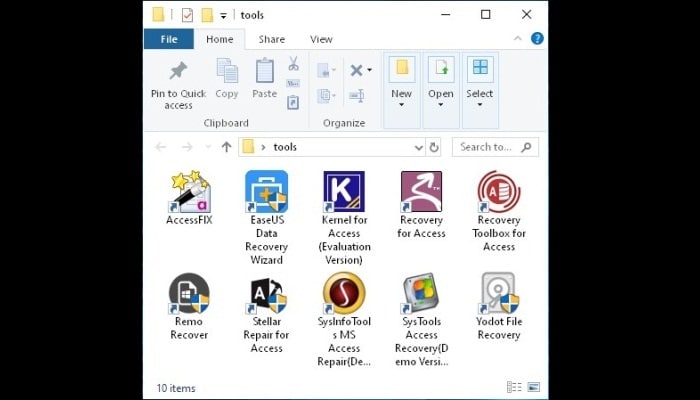Click the tools path in address bar
The image size is (700, 400).
[285, 147]
